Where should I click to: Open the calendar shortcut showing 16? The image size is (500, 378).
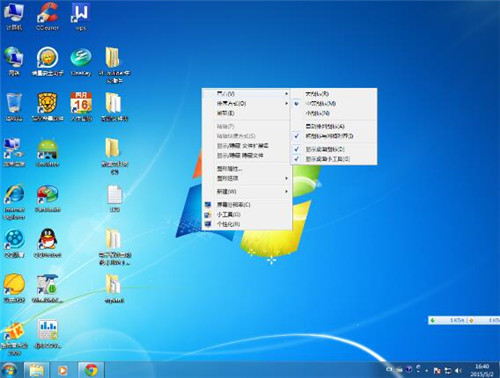click(81, 107)
